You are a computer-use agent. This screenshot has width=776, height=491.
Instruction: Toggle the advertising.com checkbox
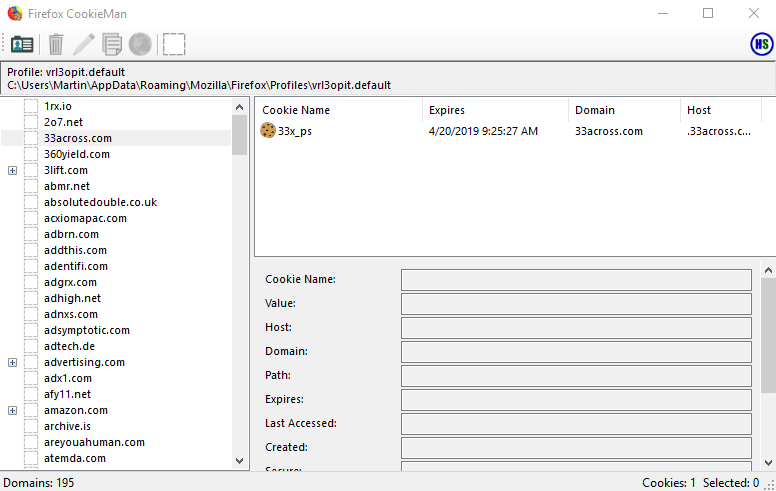click(x=31, y=362)
